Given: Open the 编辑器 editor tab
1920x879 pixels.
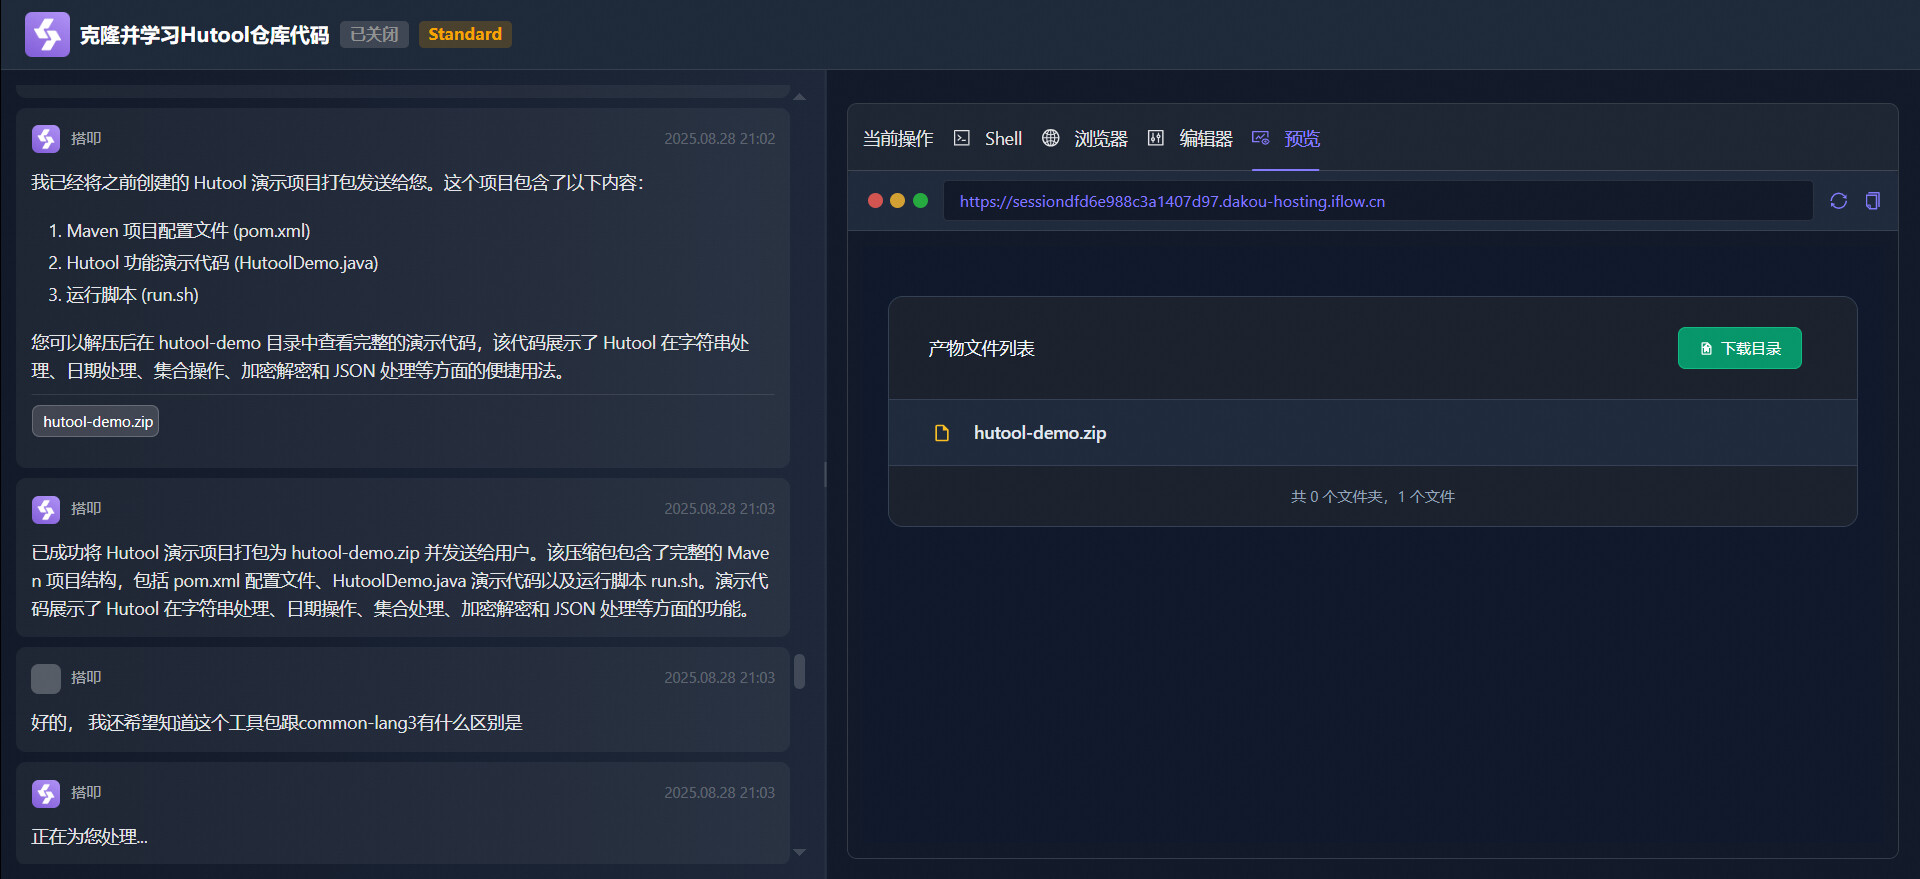Looking at the screenshot, I should (x=1190, y=139).
